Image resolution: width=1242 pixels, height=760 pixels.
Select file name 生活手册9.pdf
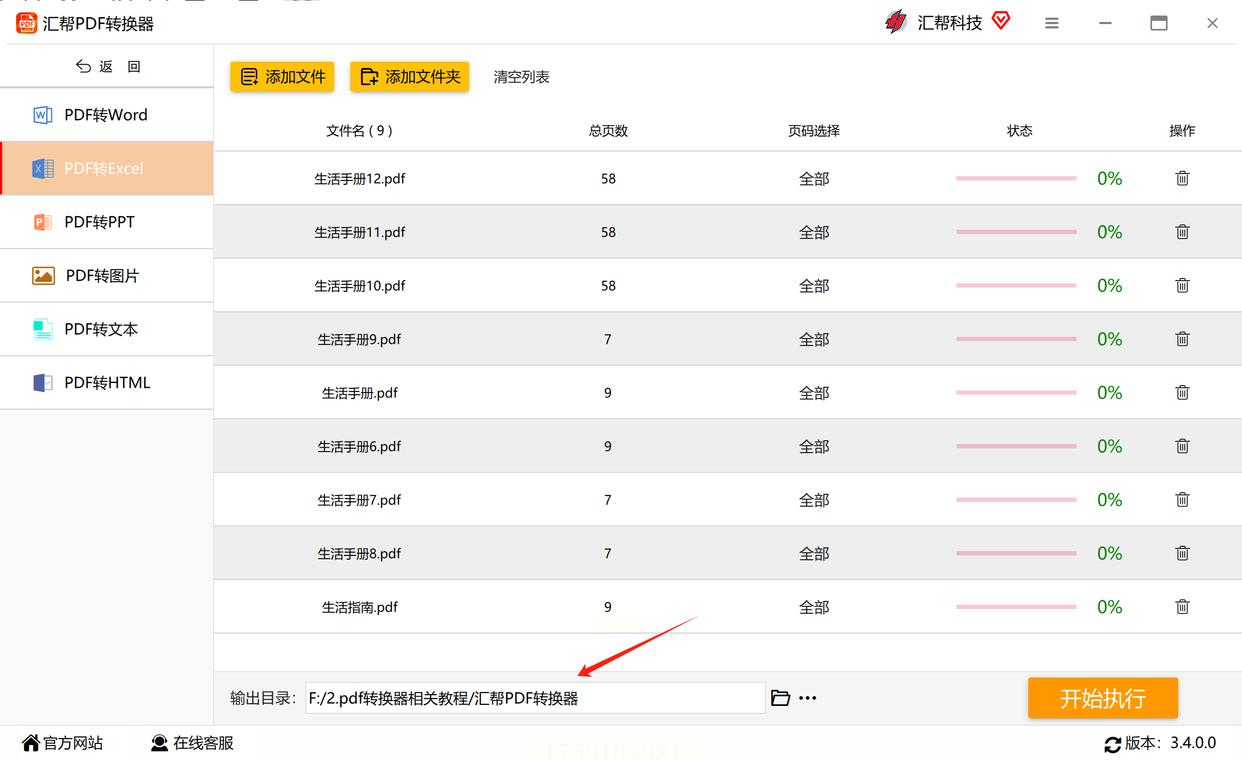pyautogui.click(x=360, y=339)
